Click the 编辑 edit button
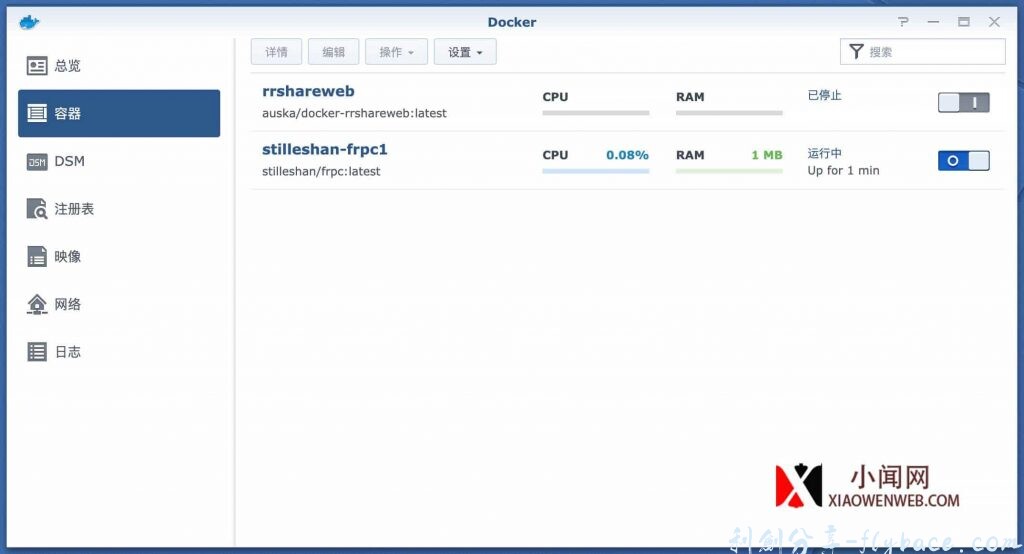Image resolution: width=1024 pixels, height=554 pixels. [x=333, y=52]
